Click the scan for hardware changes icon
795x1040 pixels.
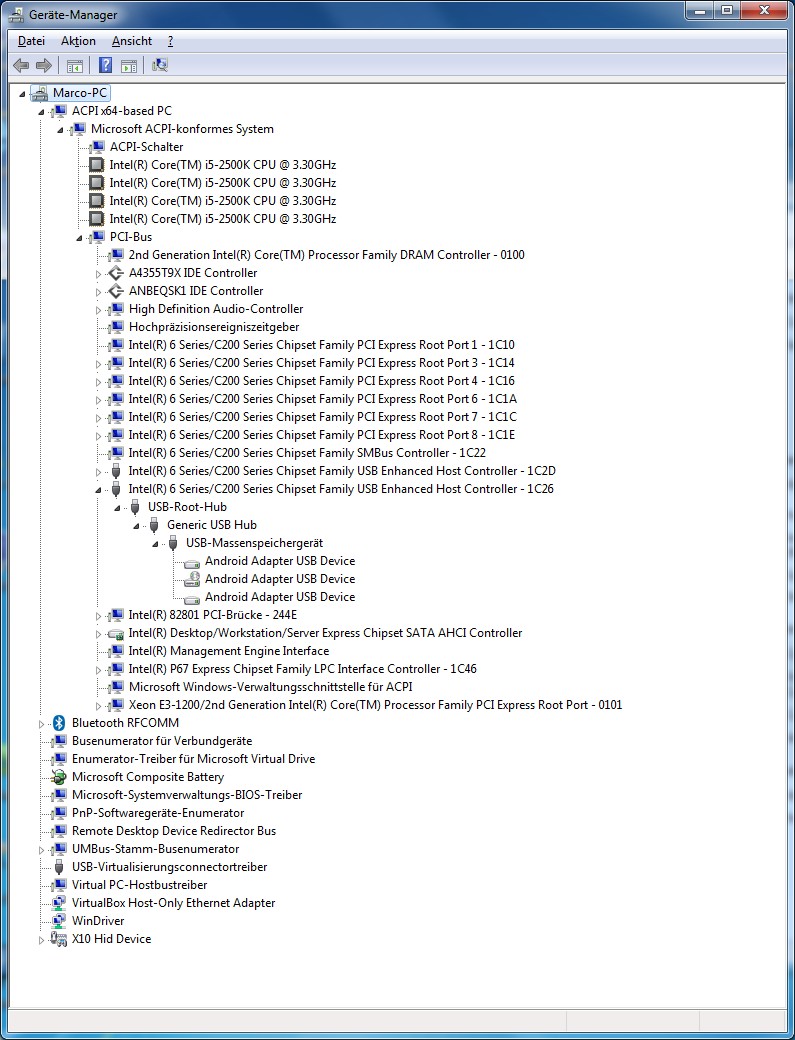[160, 65]
